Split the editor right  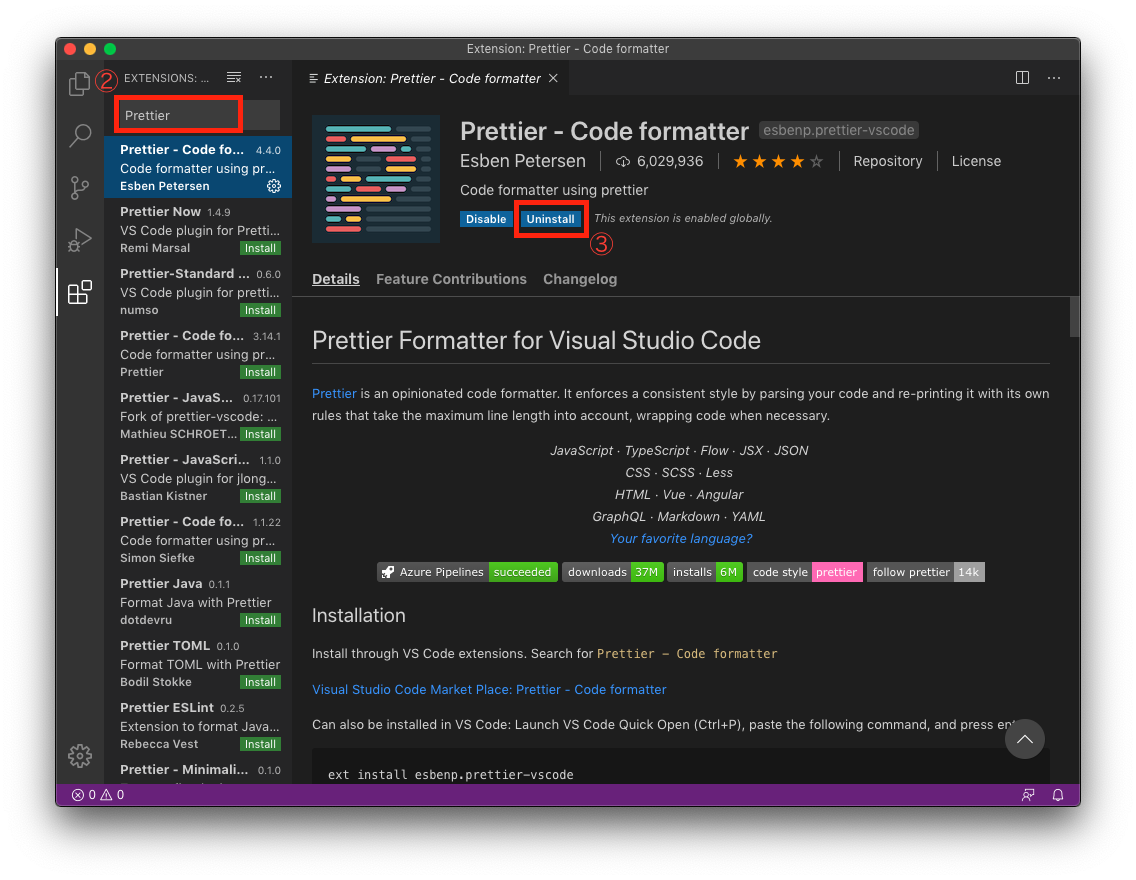(1022, 77)
